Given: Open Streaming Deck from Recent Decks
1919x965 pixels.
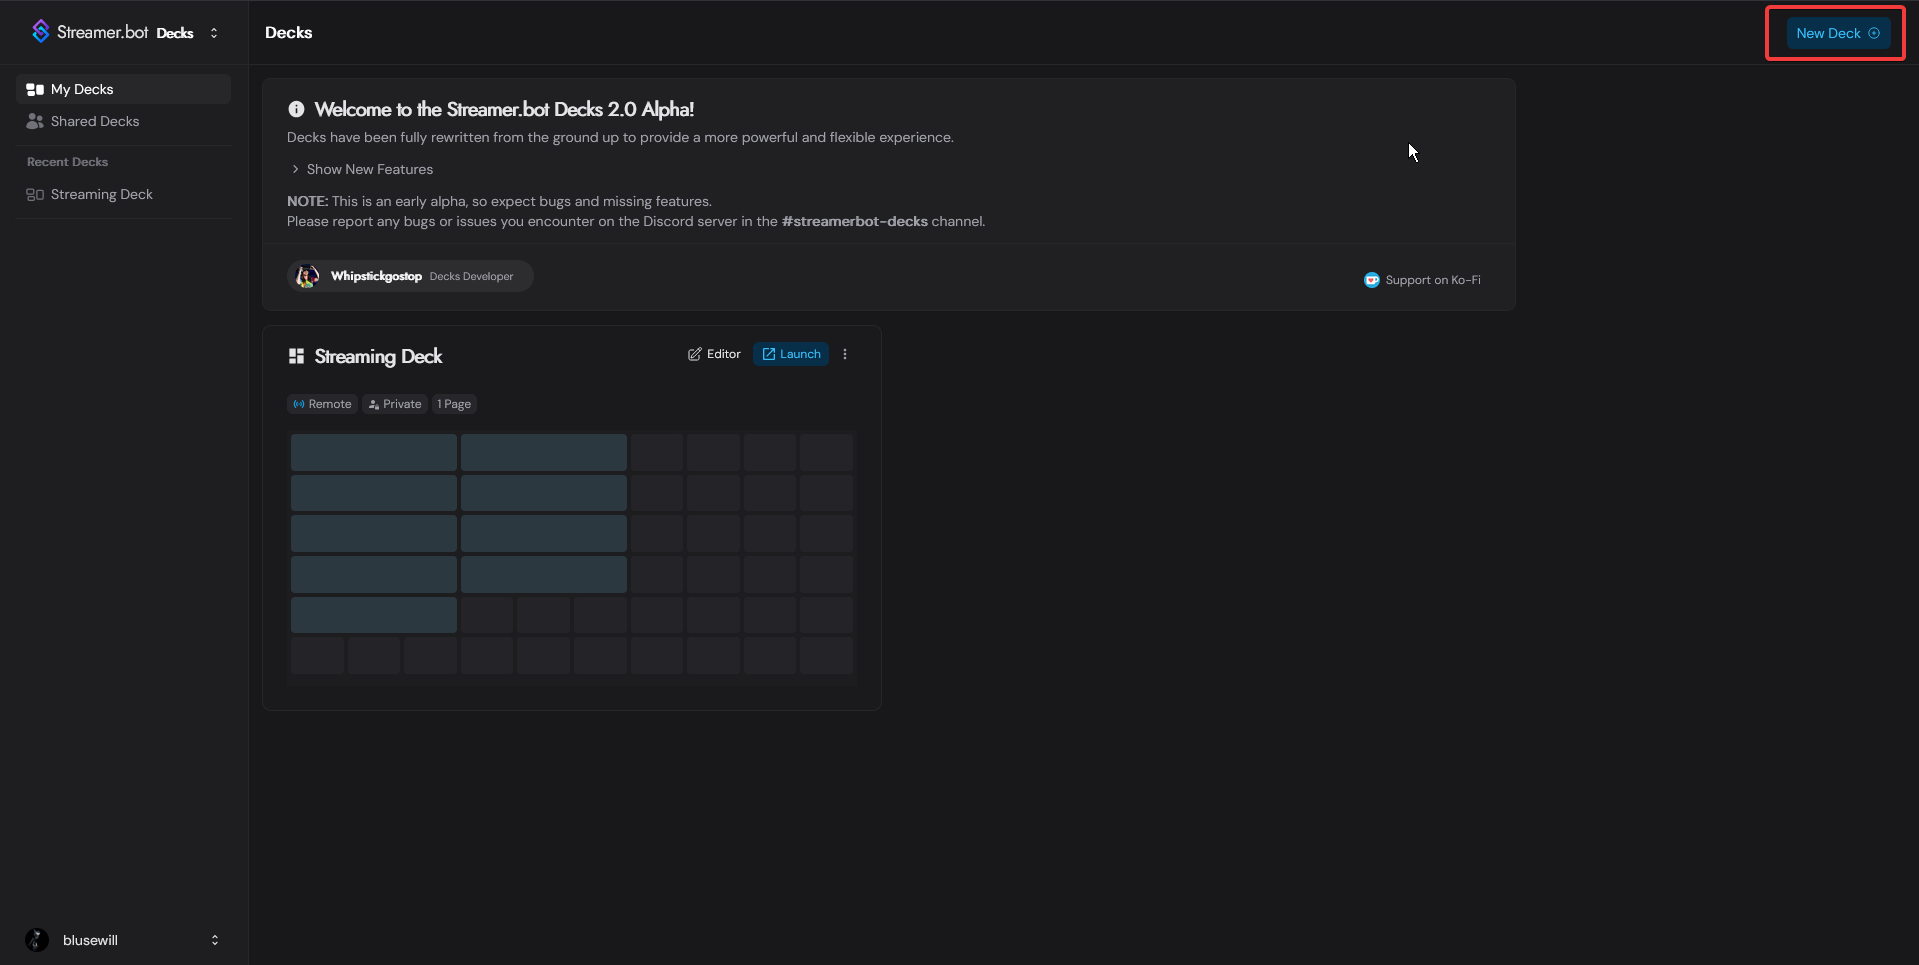Looking at the screenshot, I should coord(101,194).
